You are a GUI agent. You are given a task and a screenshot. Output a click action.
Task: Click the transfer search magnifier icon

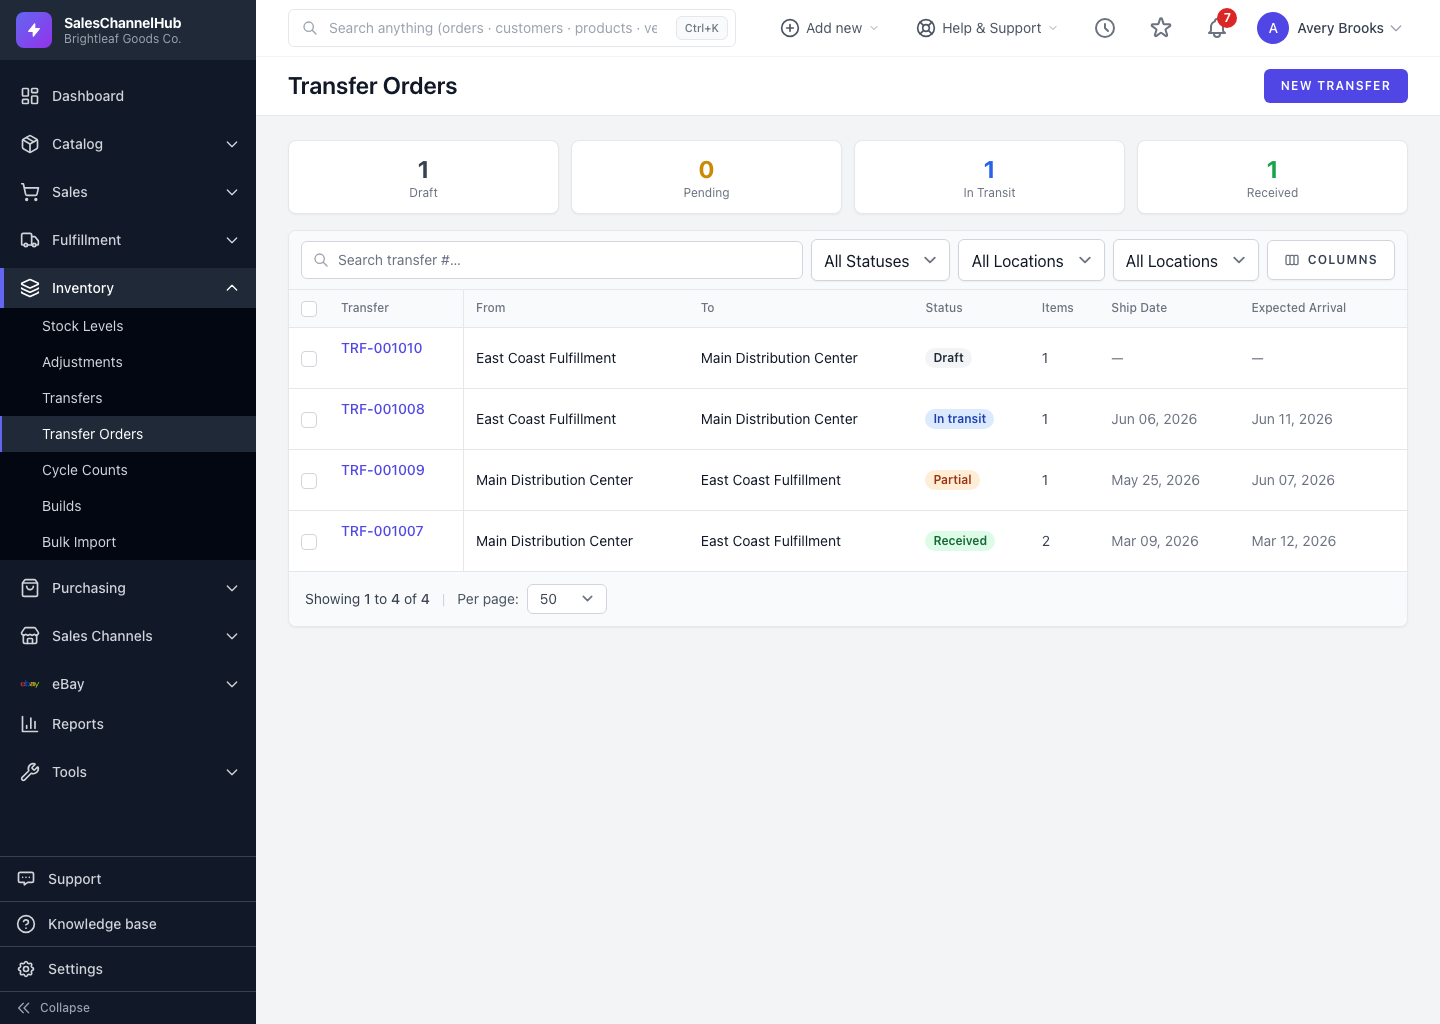click(x=321, y=260)
